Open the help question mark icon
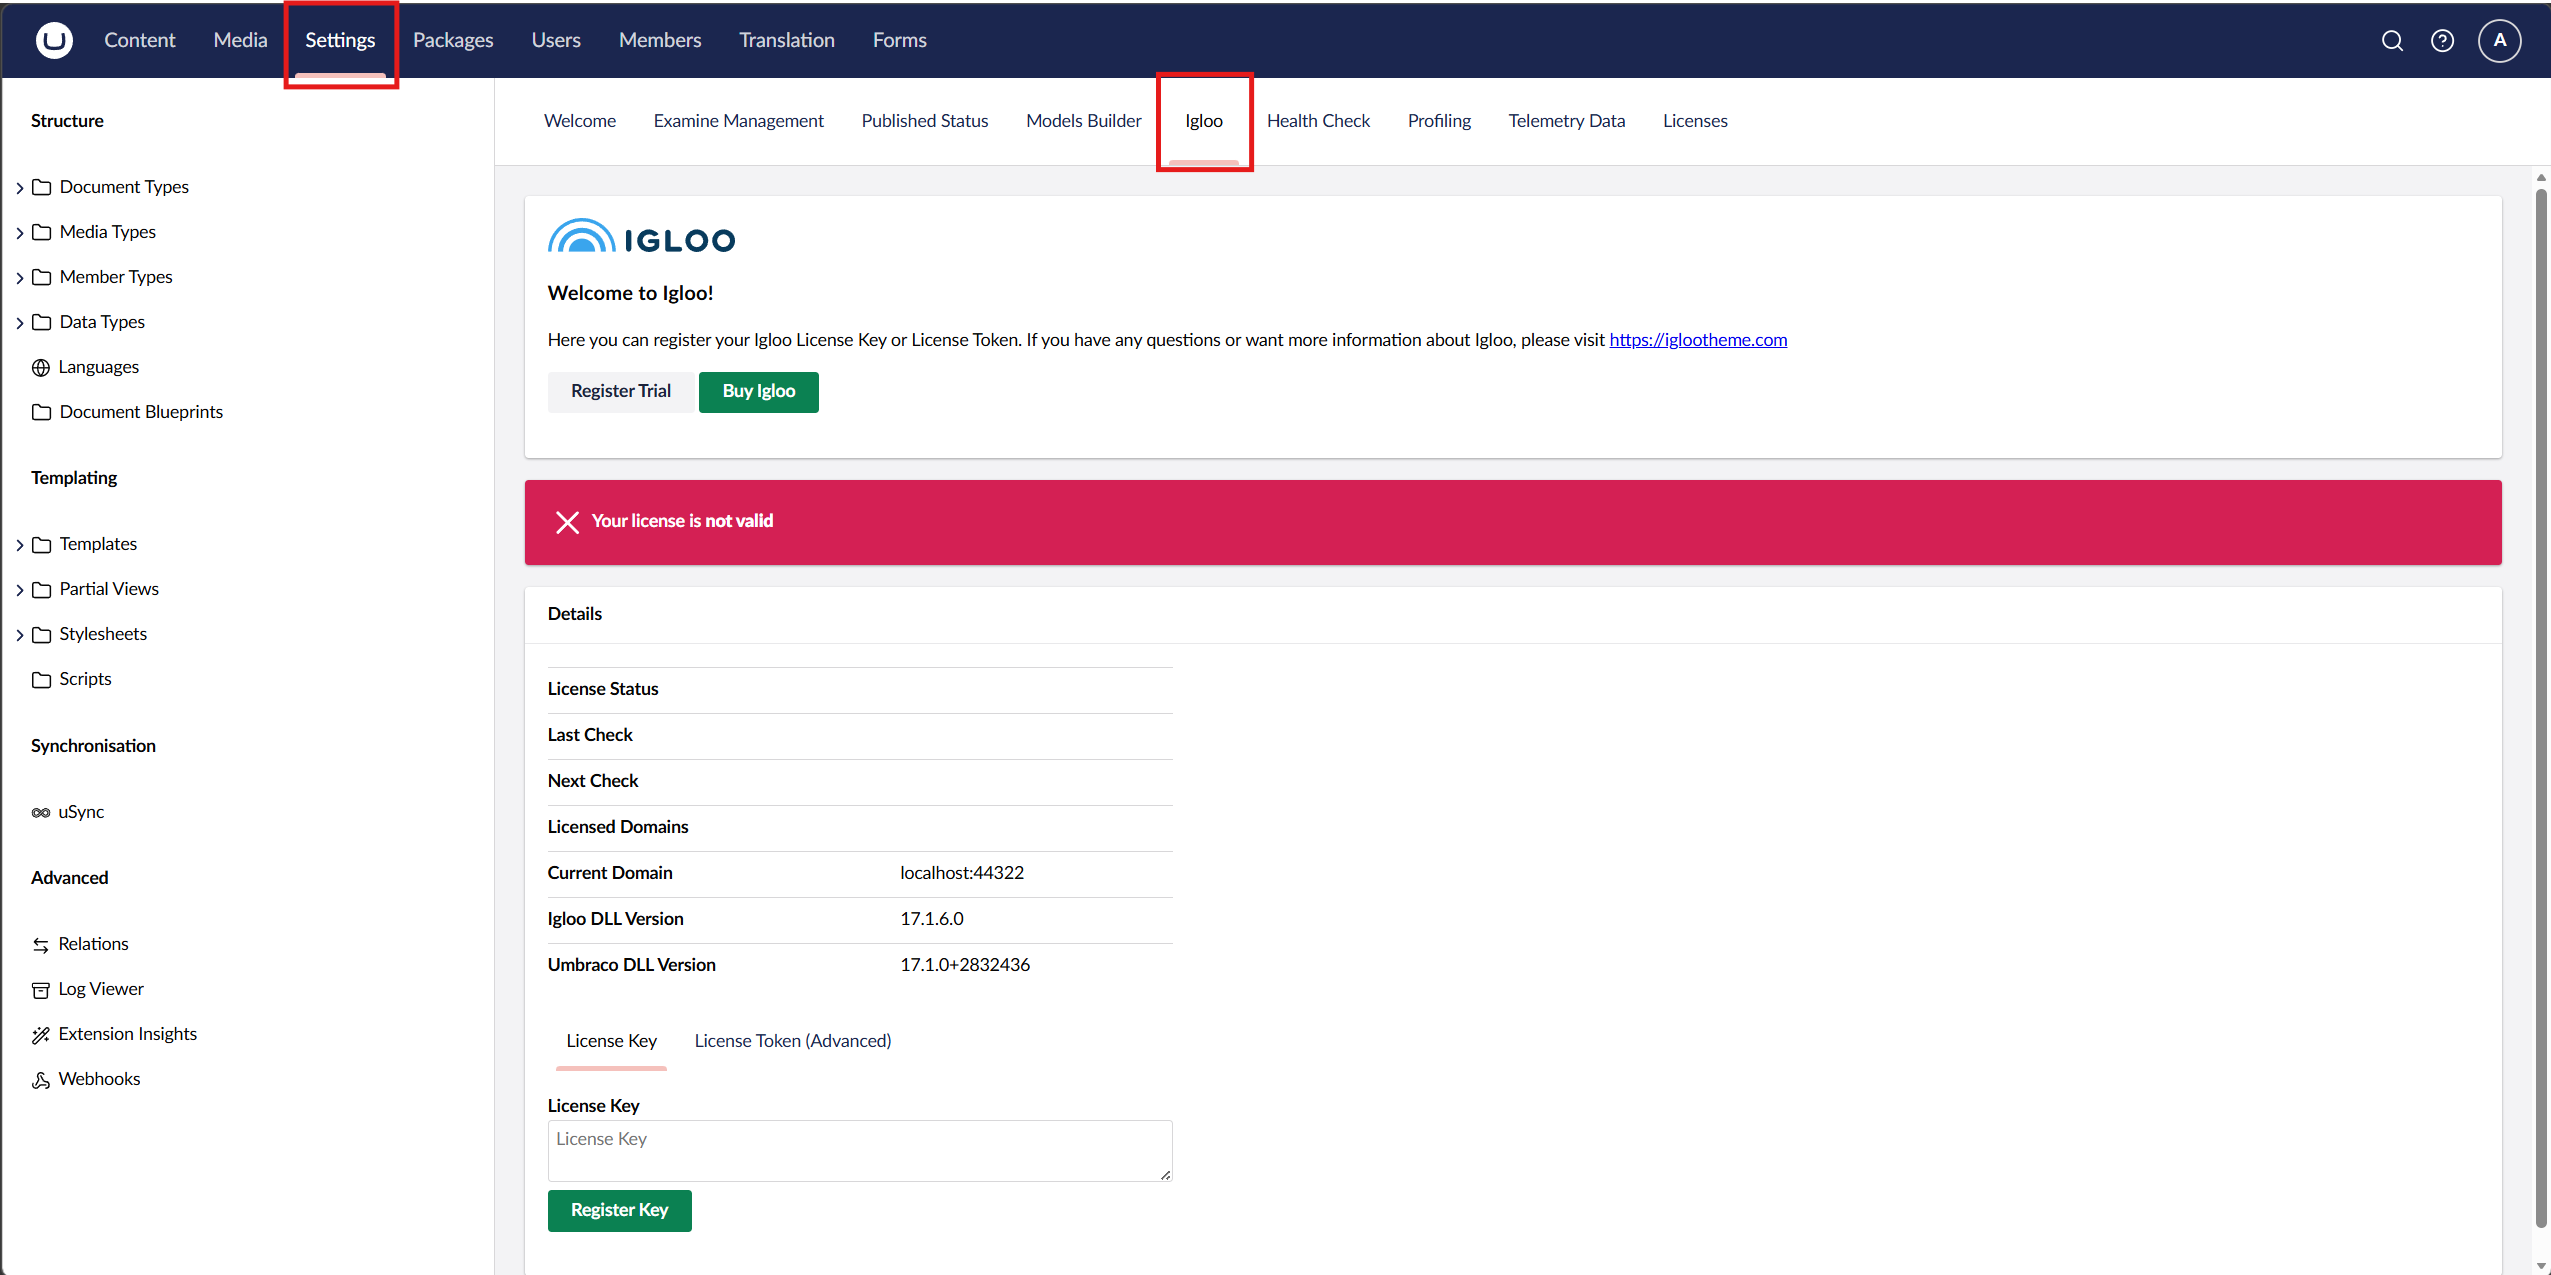 2442,40
